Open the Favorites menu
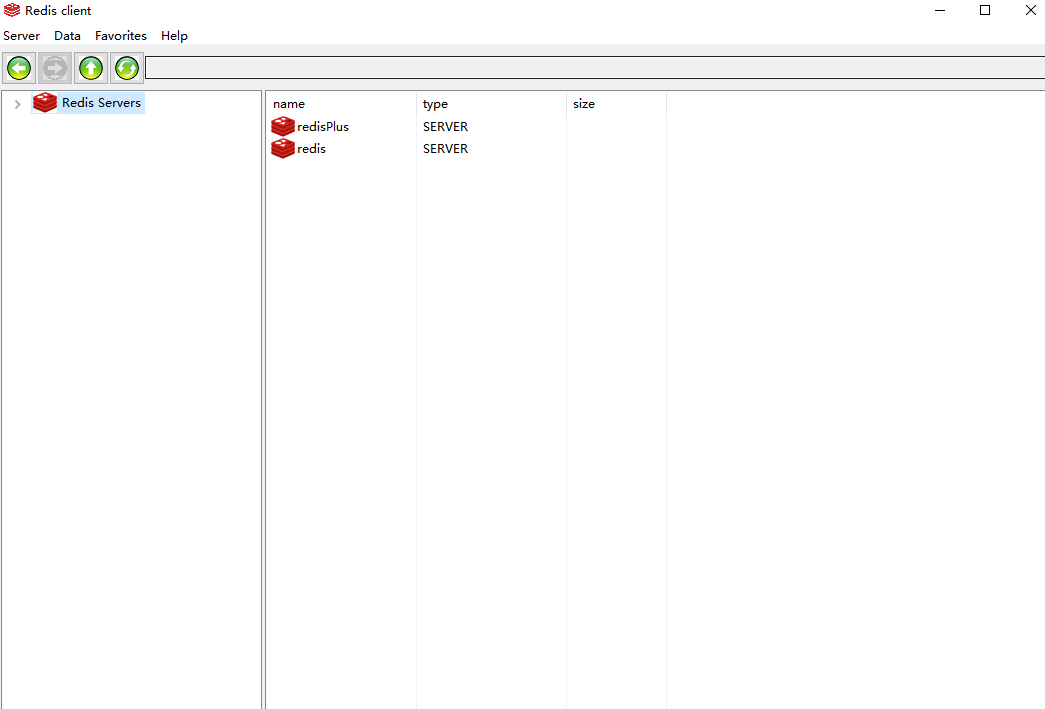The image size is (1045, 709). pos(121,35)
